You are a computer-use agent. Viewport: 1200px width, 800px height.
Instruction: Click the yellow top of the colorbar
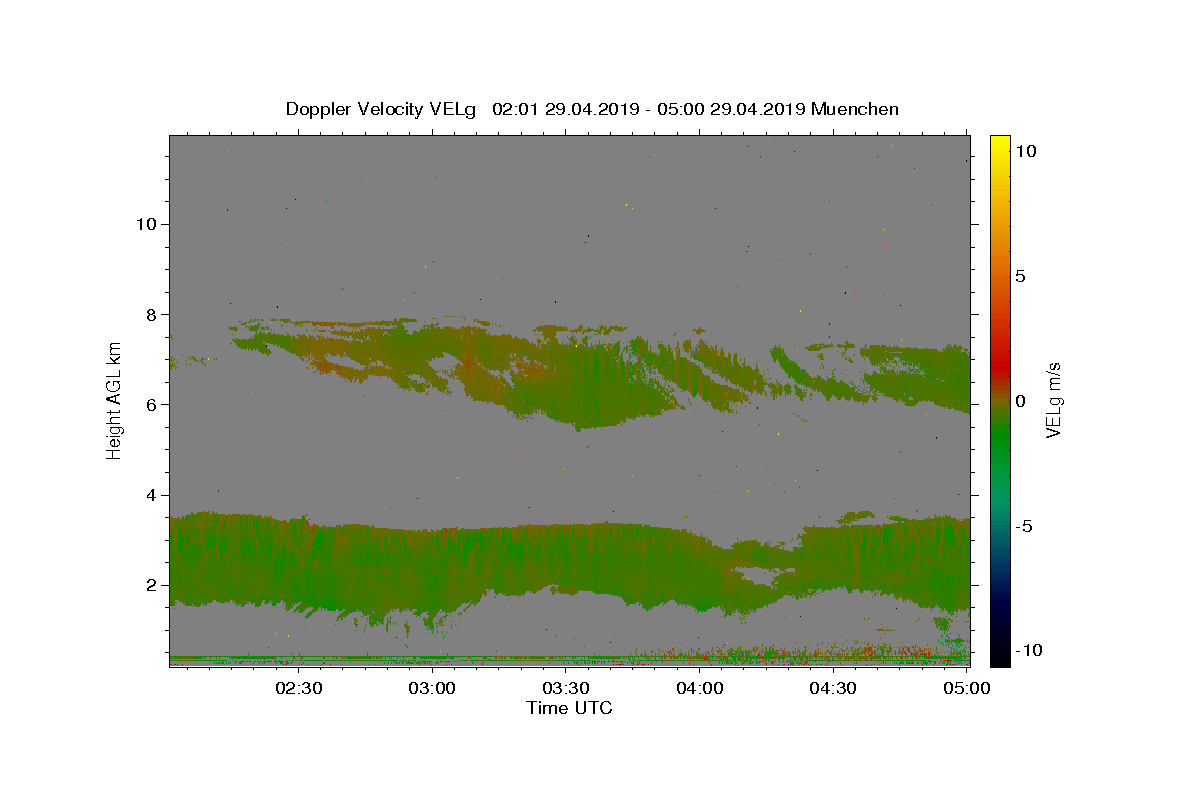point(999,145)
